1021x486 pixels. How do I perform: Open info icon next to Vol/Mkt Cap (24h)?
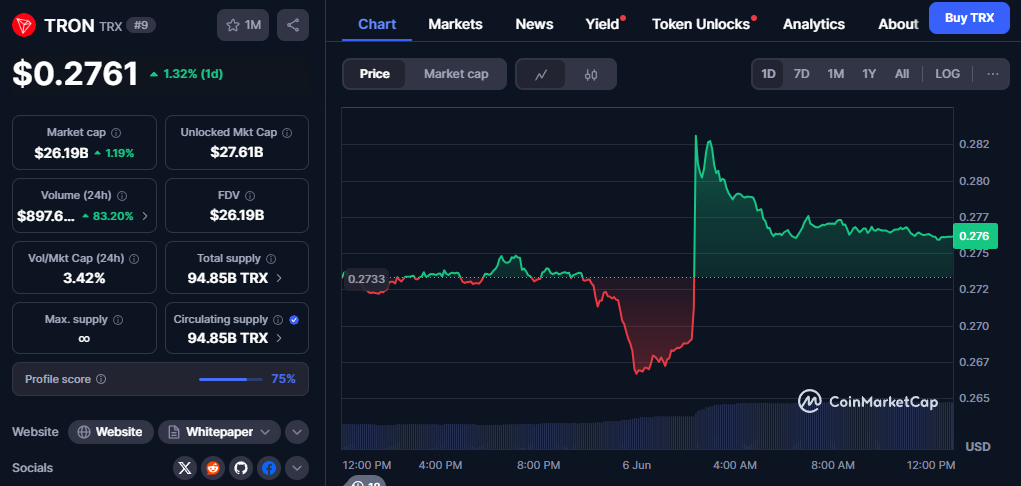pyautogui.click(x=134, y=259)
